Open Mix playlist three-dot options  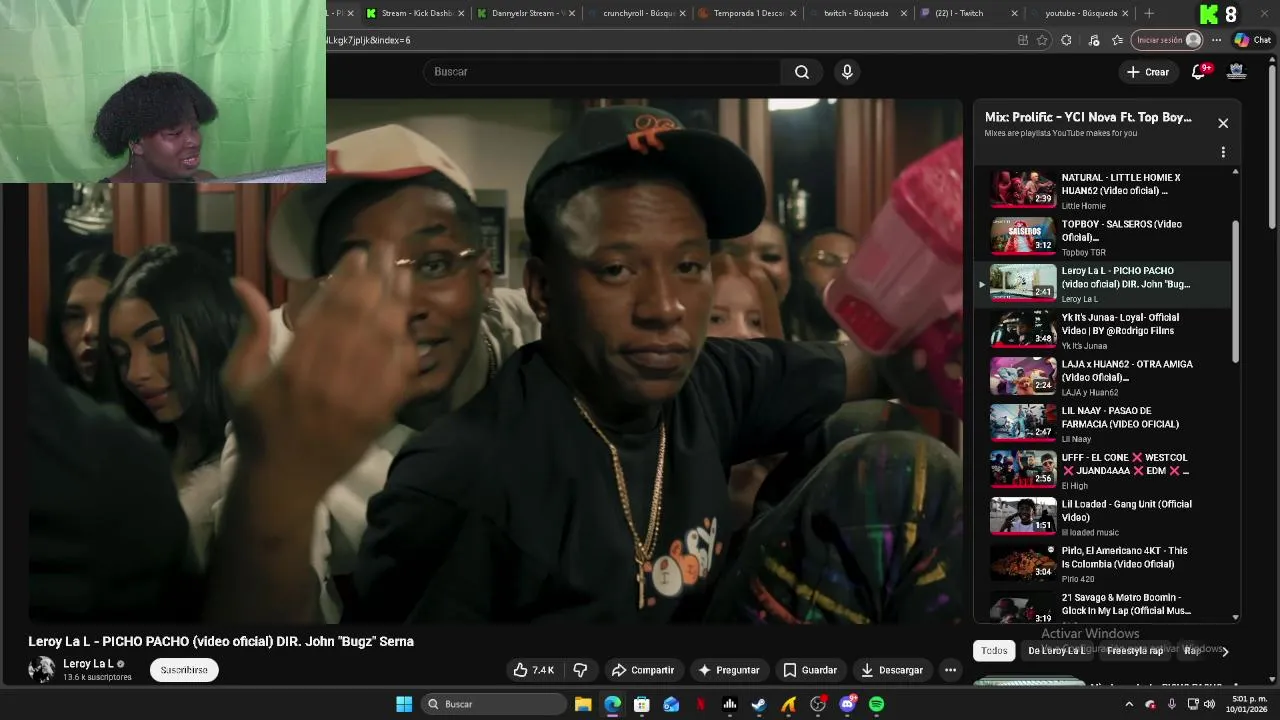tap(1223, 153)
